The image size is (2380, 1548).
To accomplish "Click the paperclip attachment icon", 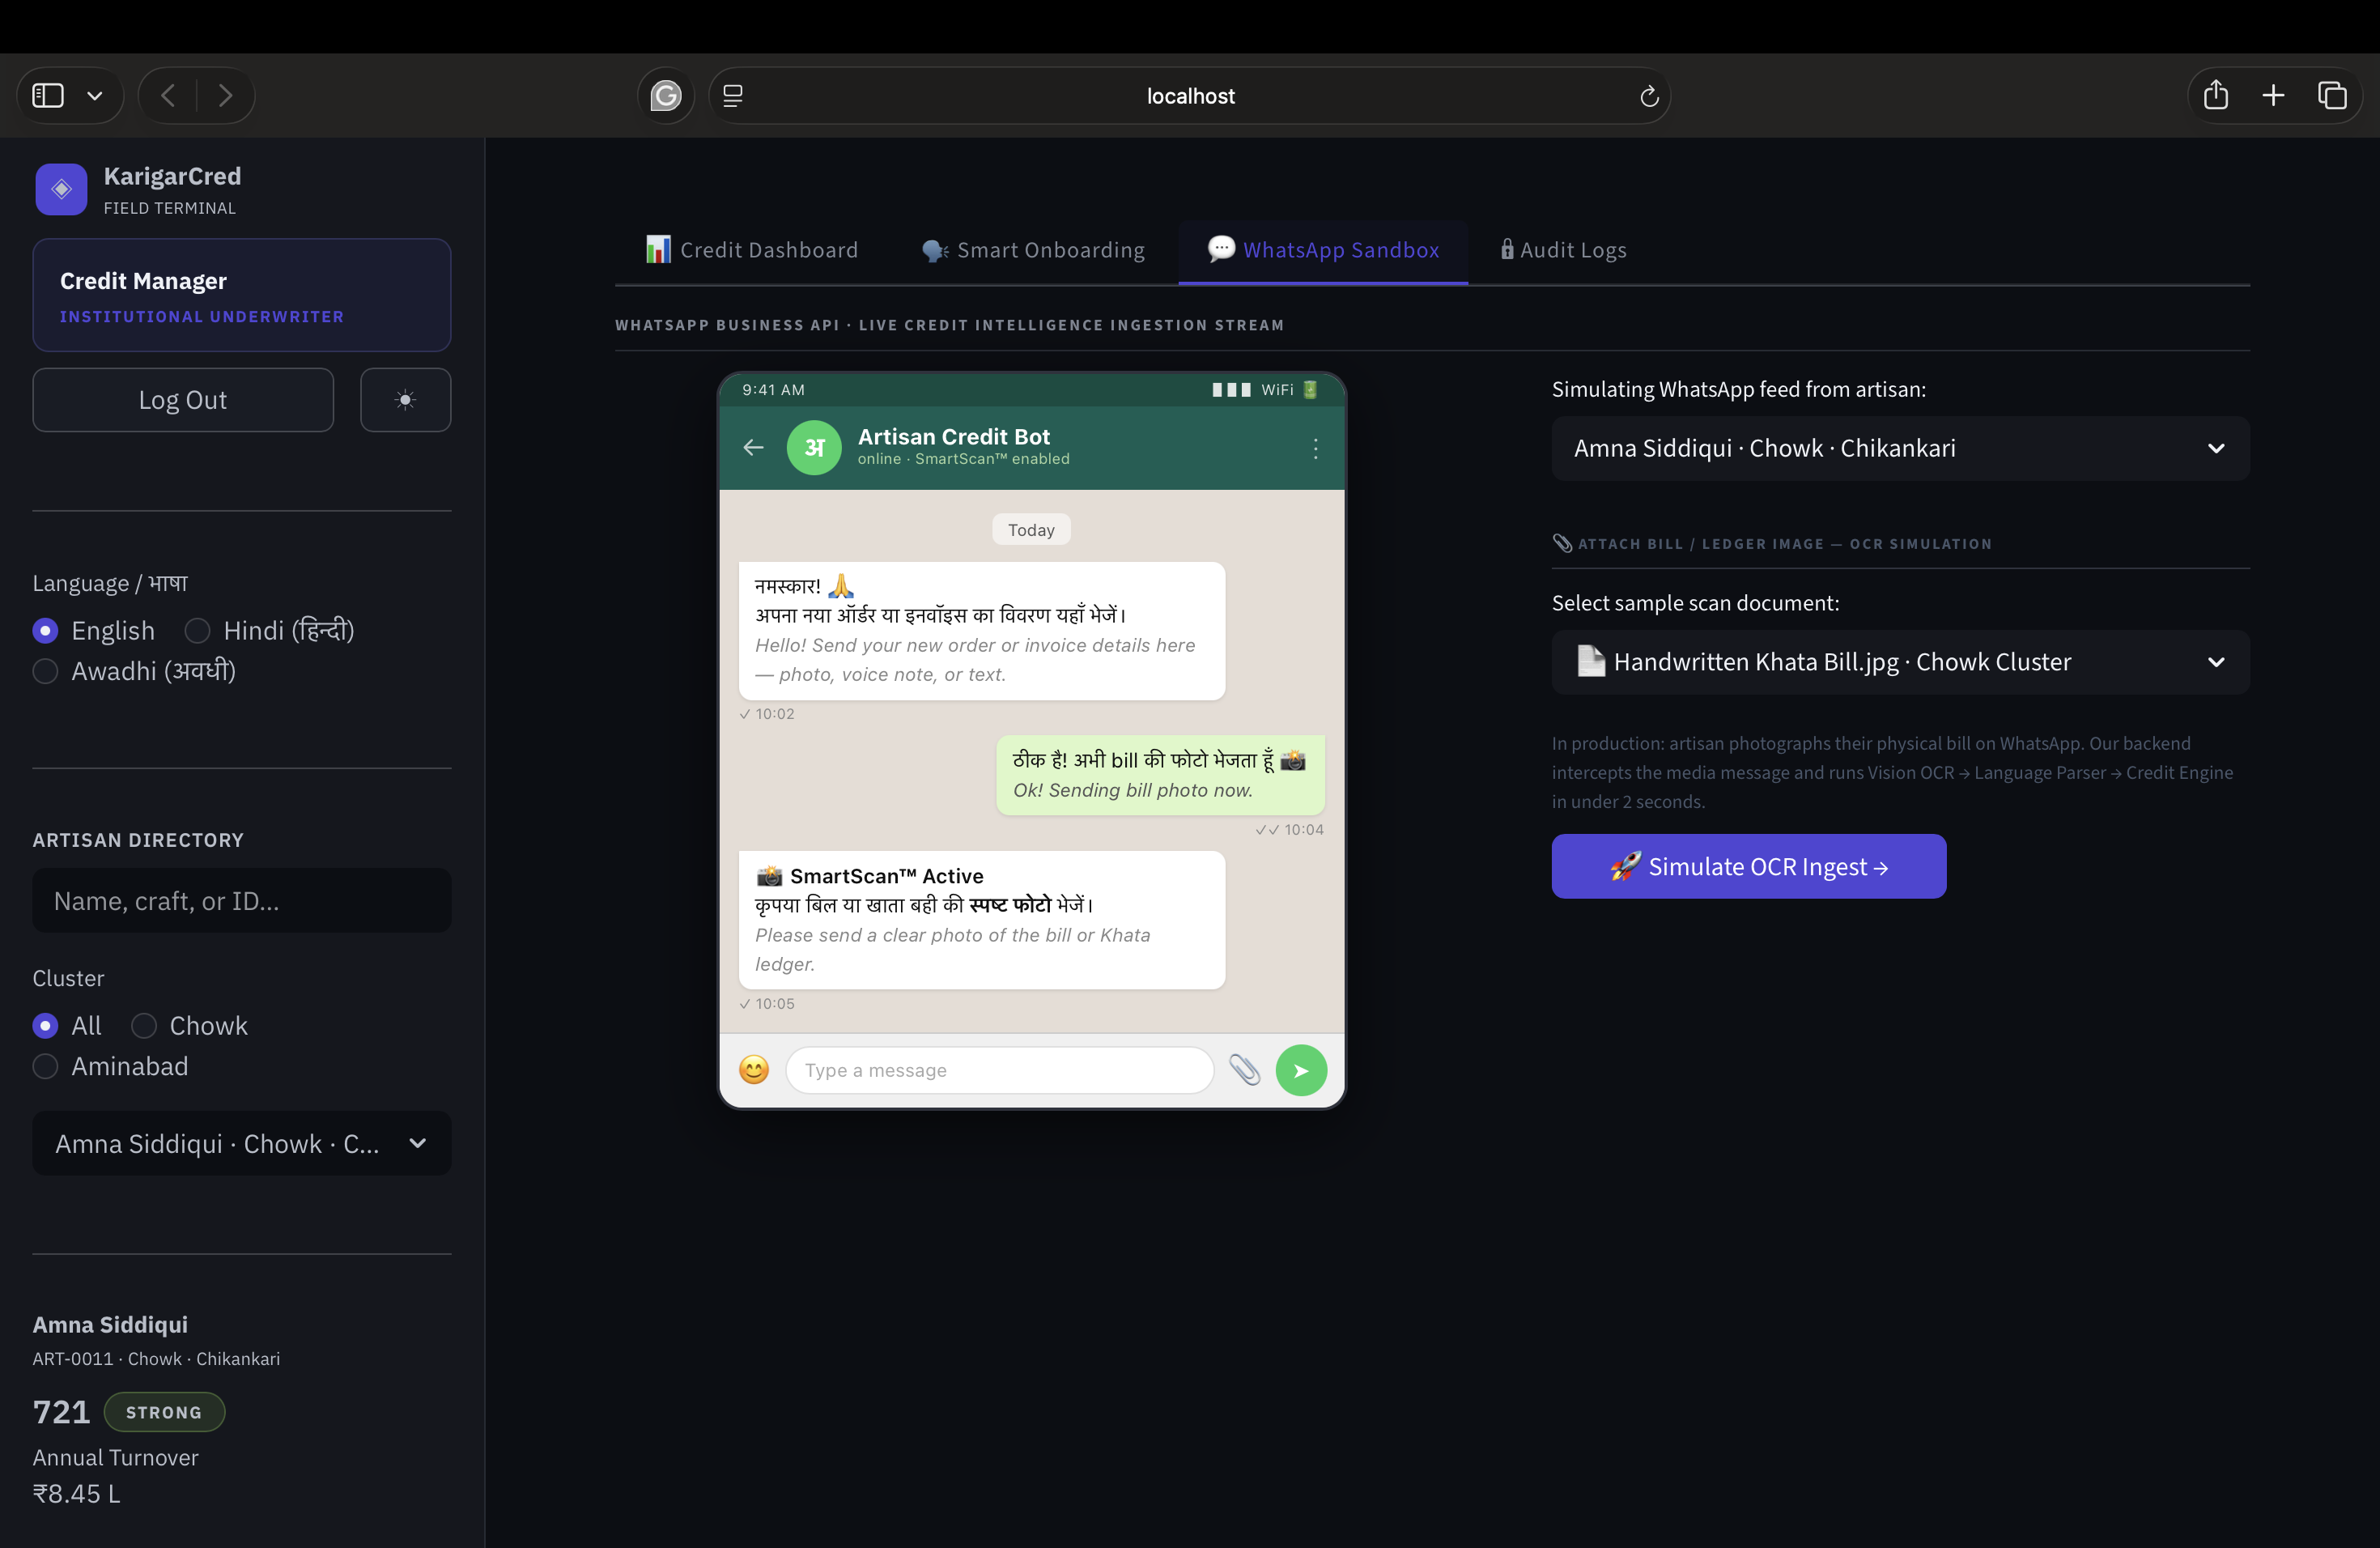I will point(1245,1070).
